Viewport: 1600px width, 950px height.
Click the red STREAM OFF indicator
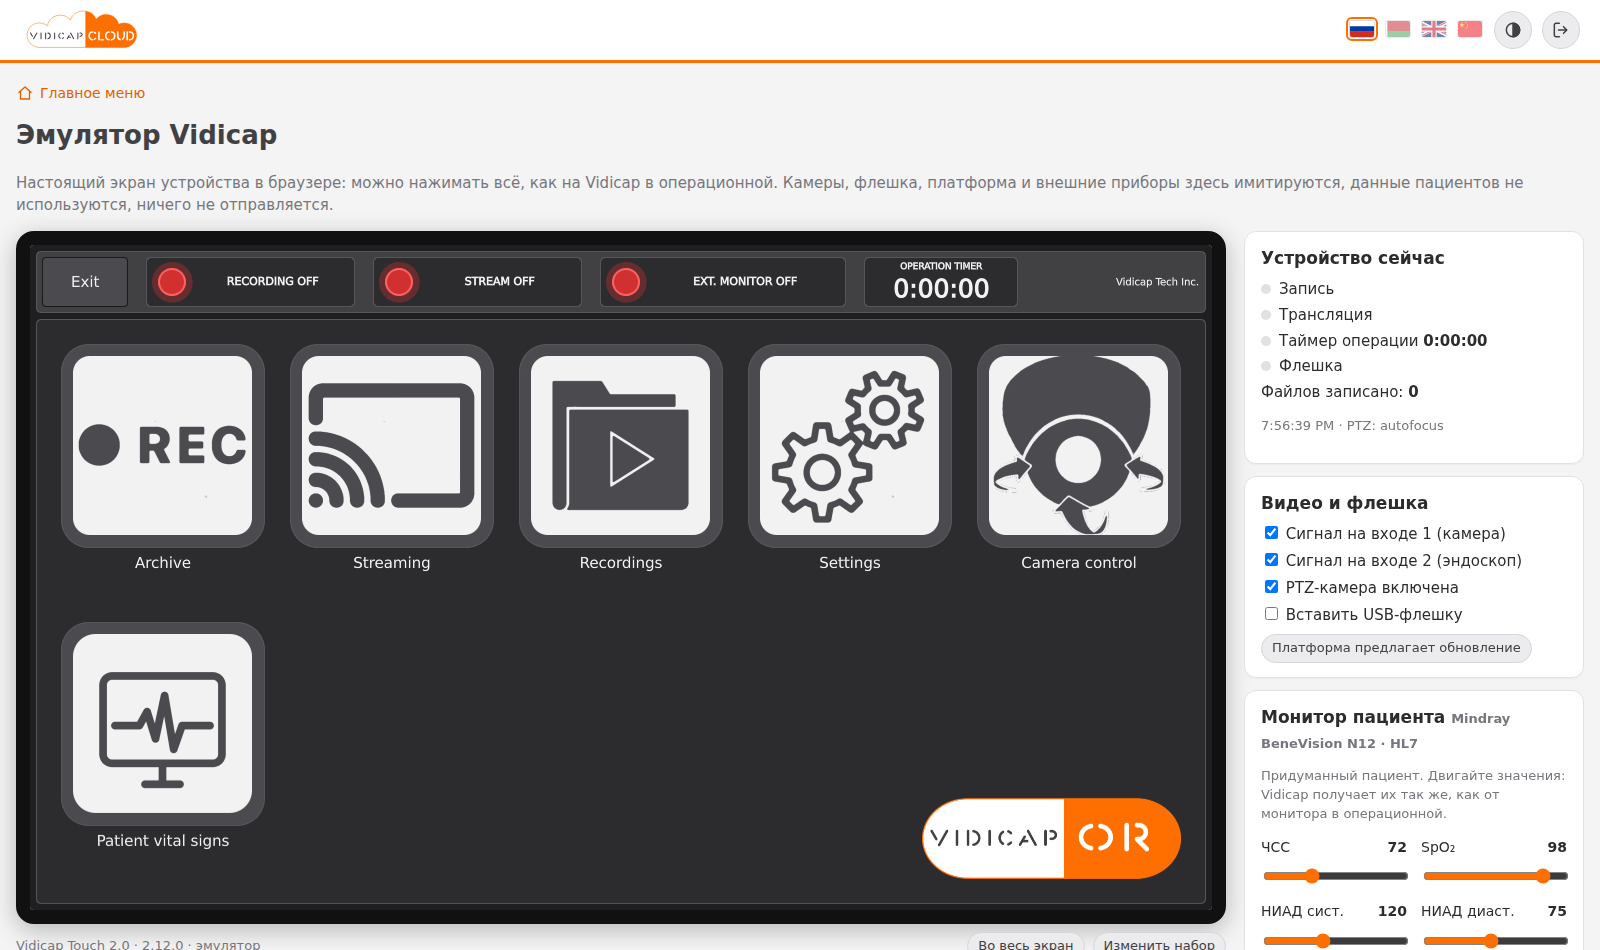[399, 282]
